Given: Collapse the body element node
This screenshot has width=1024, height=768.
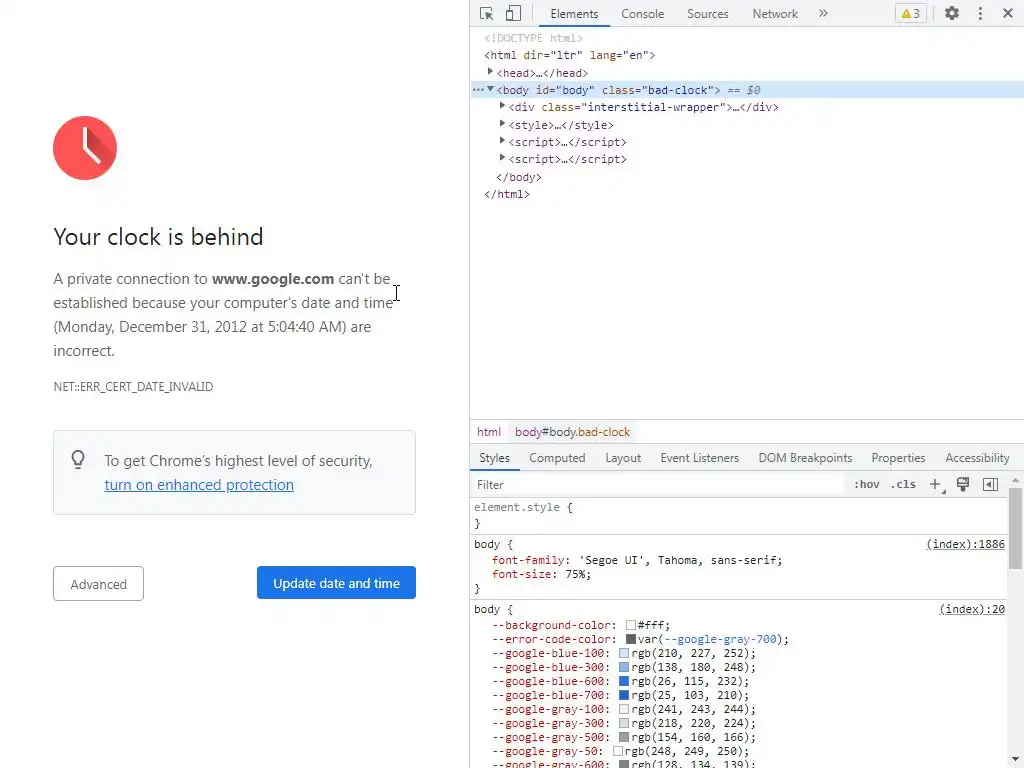Looking at the screenshot, I should (490, 89).
